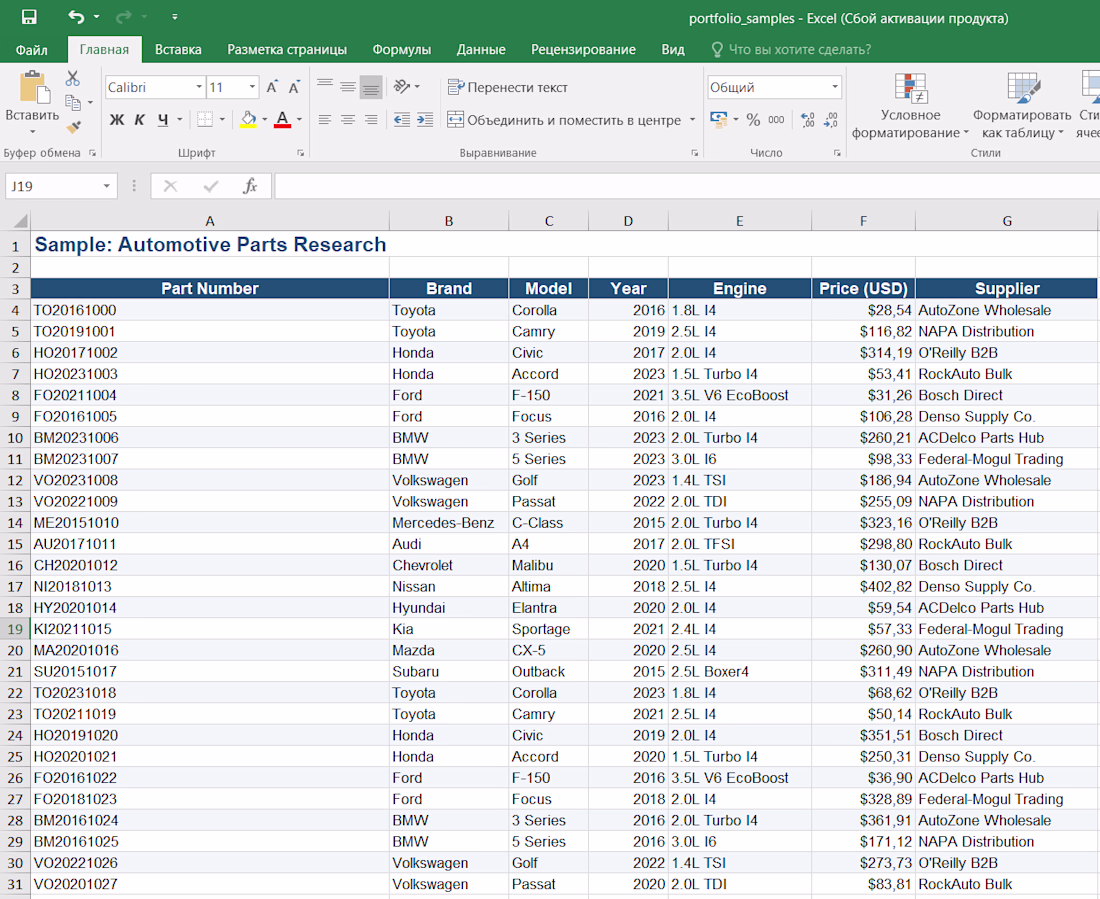Image resolution: width=1100 pixels, height=899 pixels.
Task: Align cell text to the right
Action: 371,120
